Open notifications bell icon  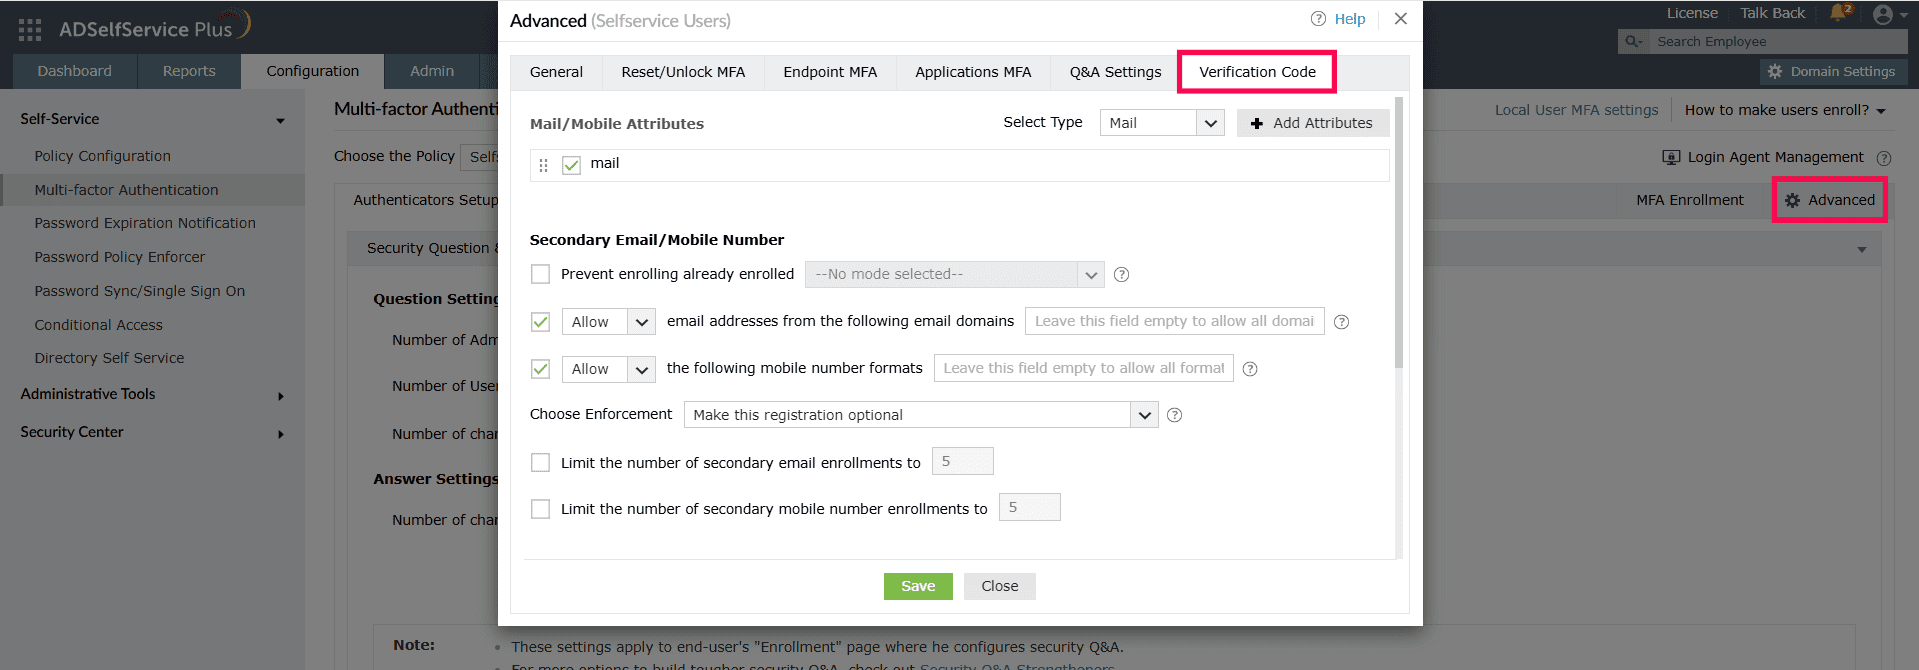point(1838,13)
